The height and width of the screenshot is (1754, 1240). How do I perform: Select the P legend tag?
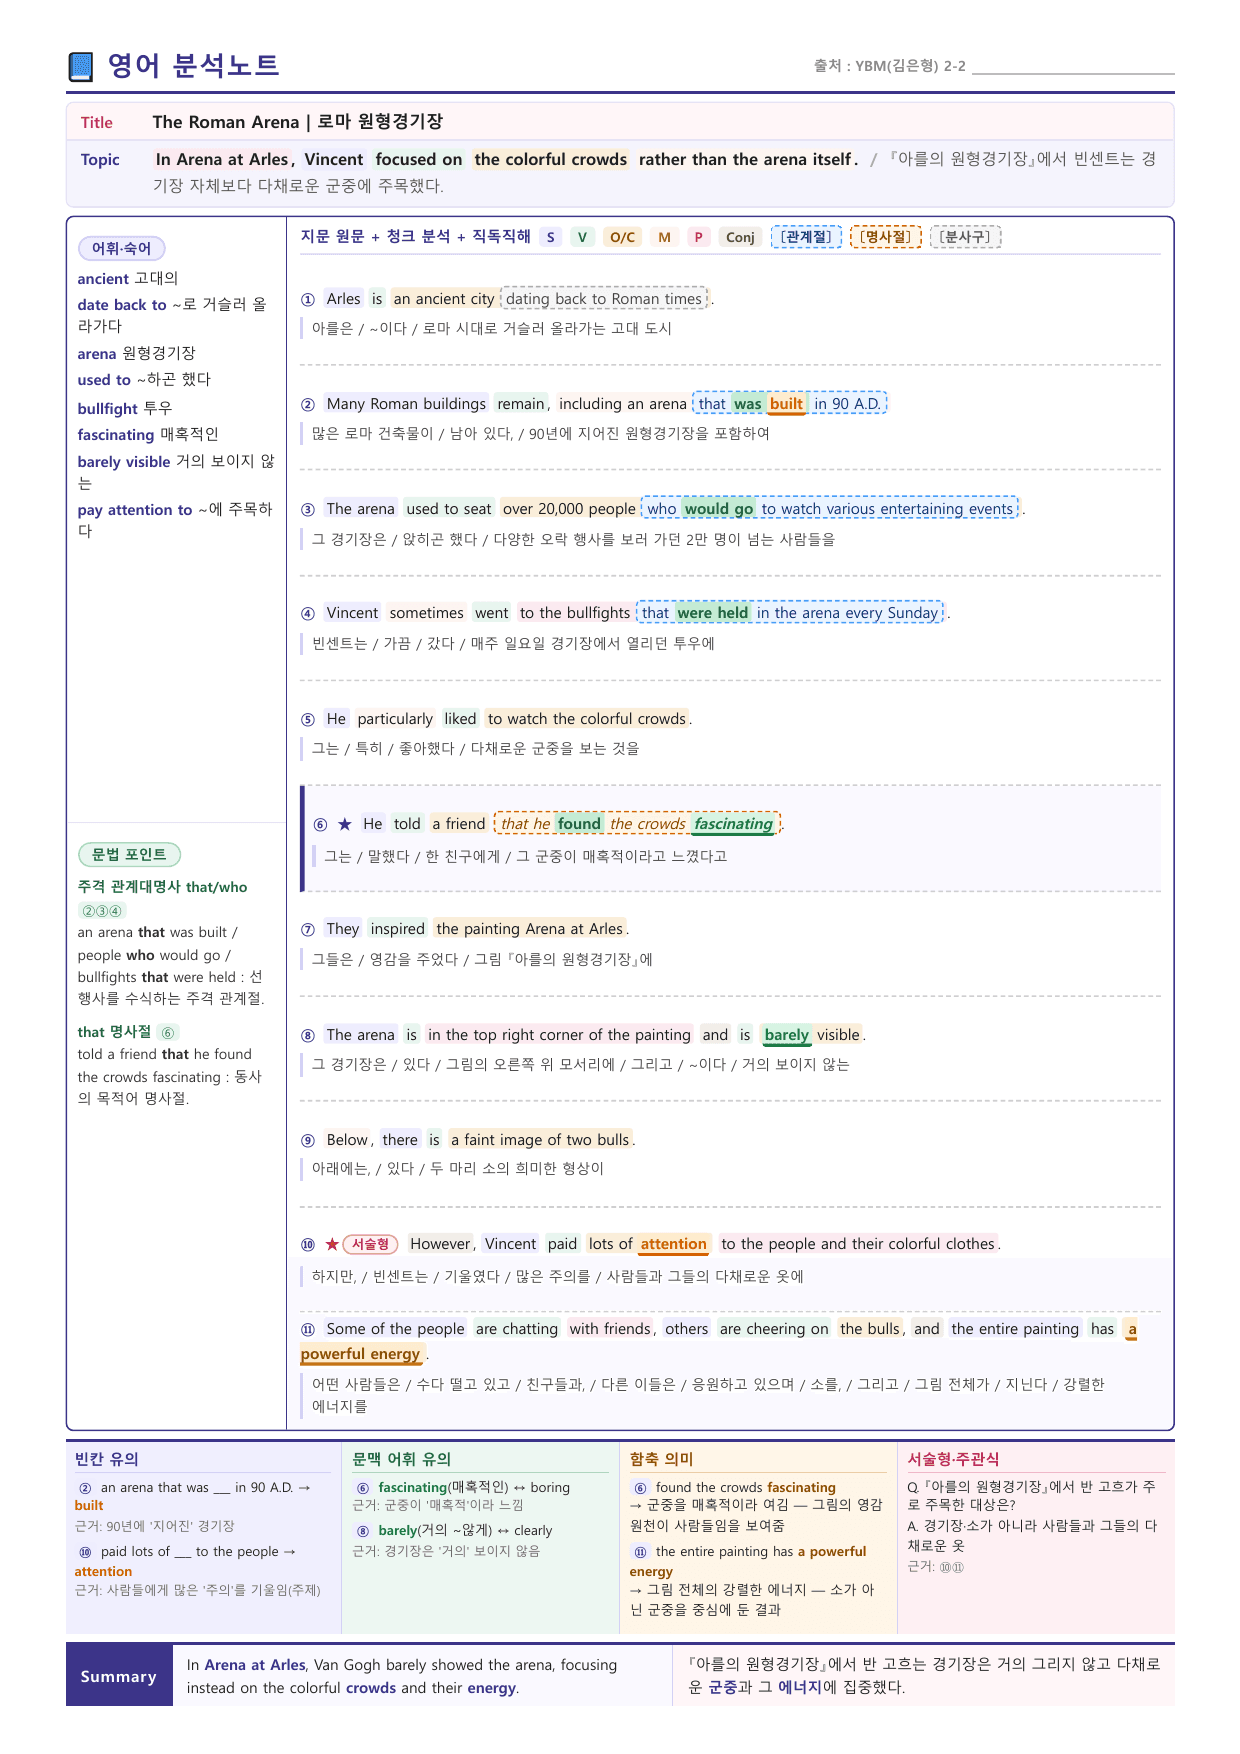coord(699,237)
